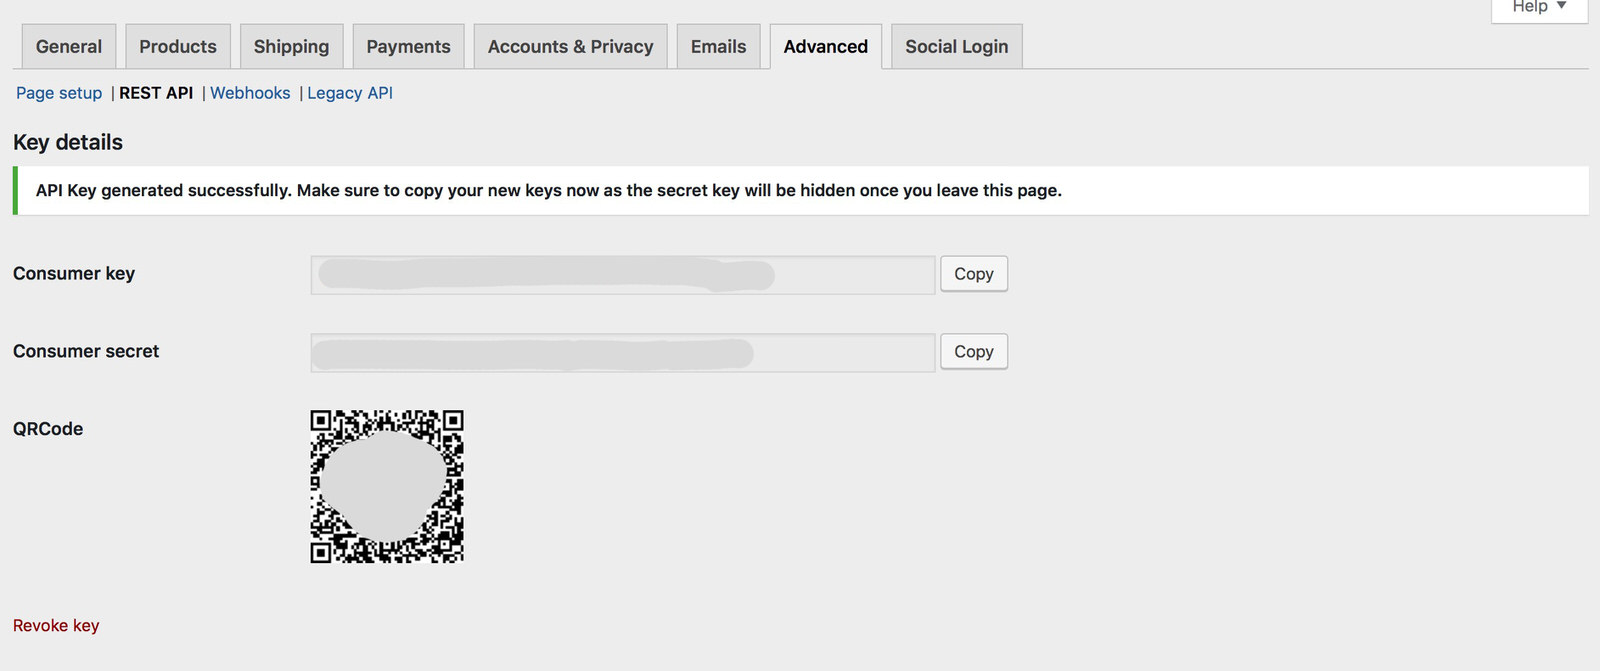This screenshot has width=1600, height=671.
Task: Go to the Legacy API section
Action: [350, 93]
